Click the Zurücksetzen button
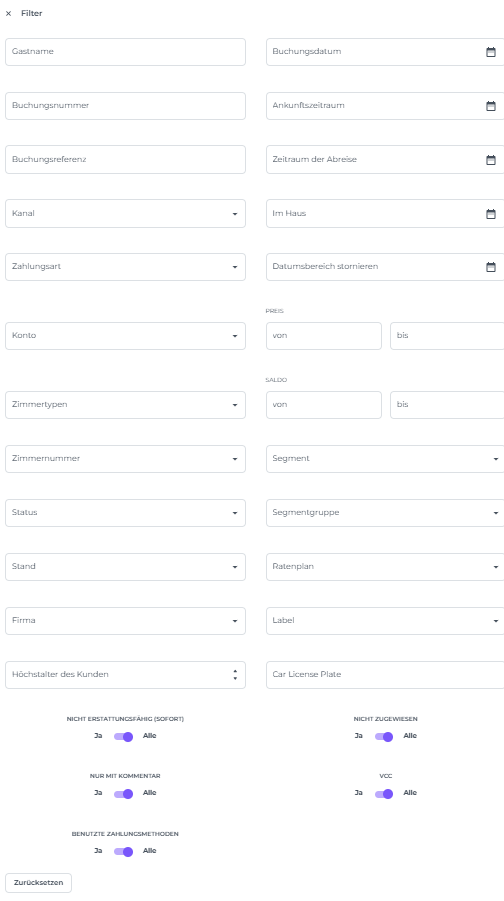Image resolution: width=504 pixels, height=901 pixels. [x=39, y=883]
